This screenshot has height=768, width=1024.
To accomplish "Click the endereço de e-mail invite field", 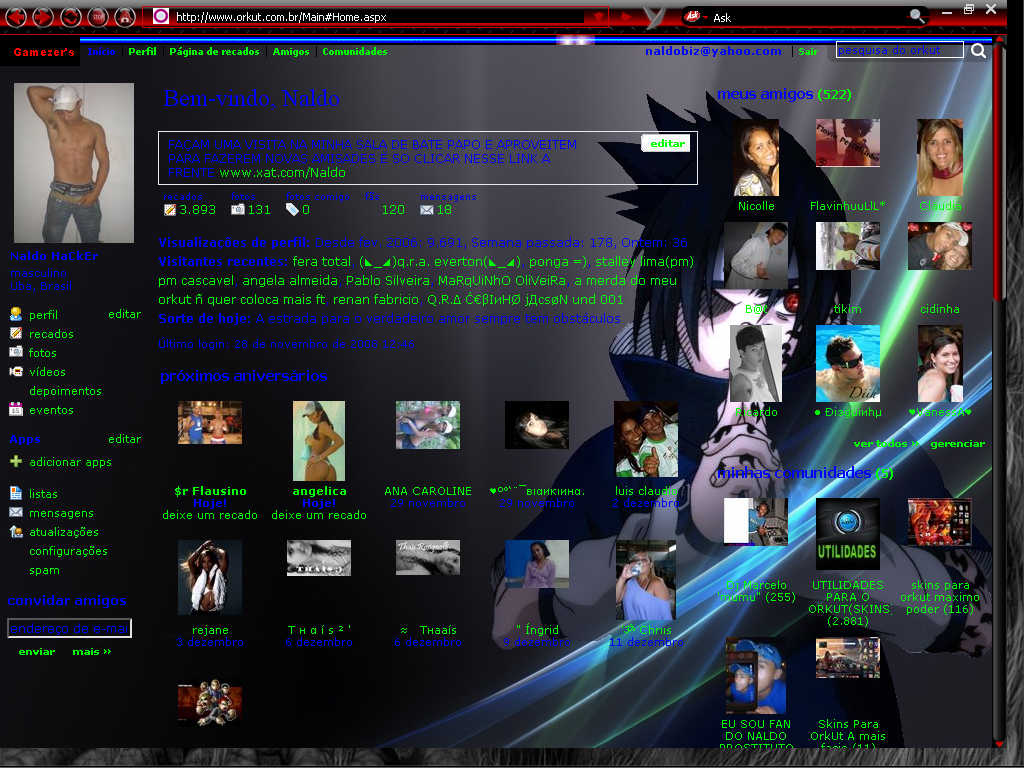I will 69,628.
